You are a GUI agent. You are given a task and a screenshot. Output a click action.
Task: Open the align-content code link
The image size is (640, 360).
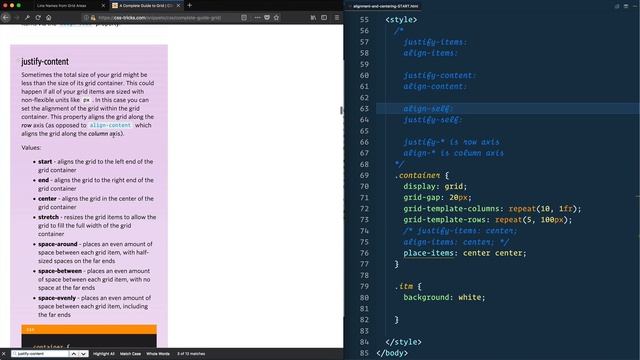(x=110, y=125)
